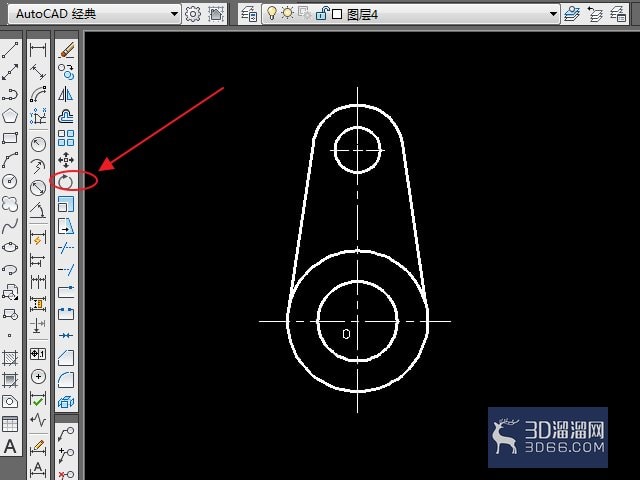Select the Point draw tool

[x=10, y=336]
